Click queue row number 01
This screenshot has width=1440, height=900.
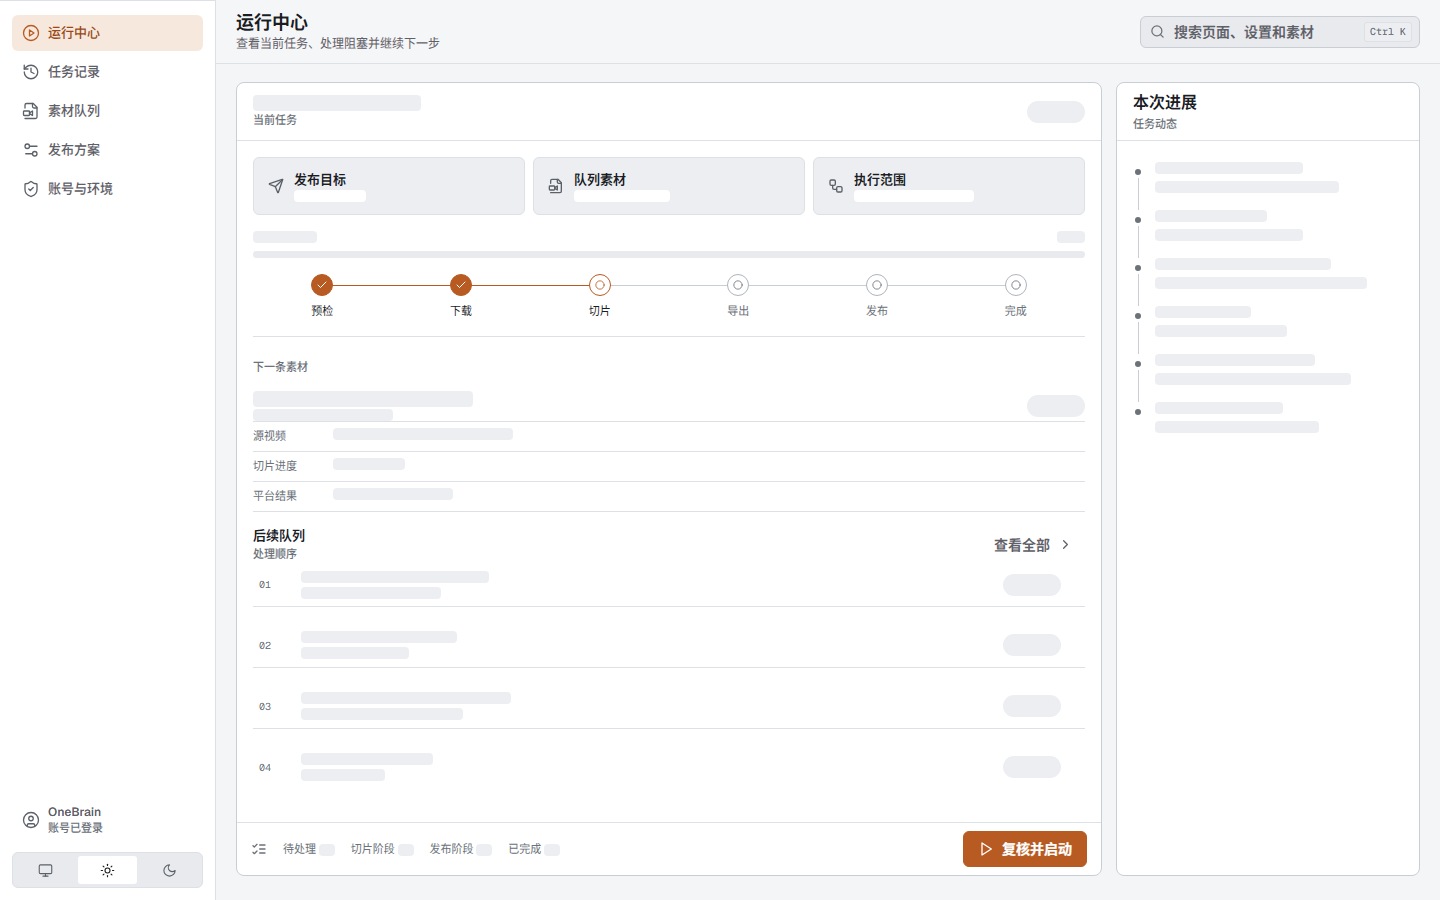[x=265, y=585]
